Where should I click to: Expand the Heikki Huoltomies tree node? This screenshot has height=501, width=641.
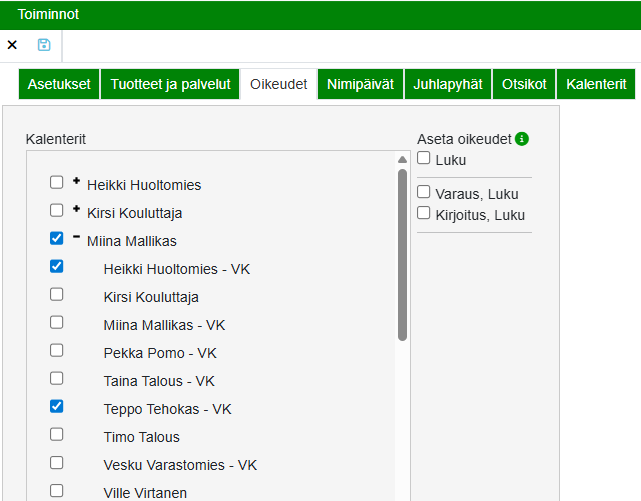tap(76, 181)
